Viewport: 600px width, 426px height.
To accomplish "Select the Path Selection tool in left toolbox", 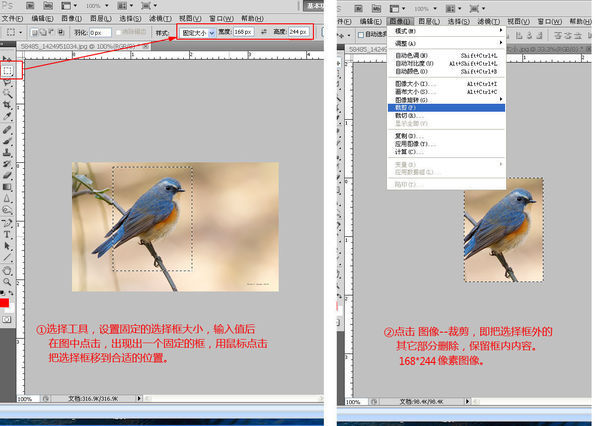I will click(x=8, y=246).
